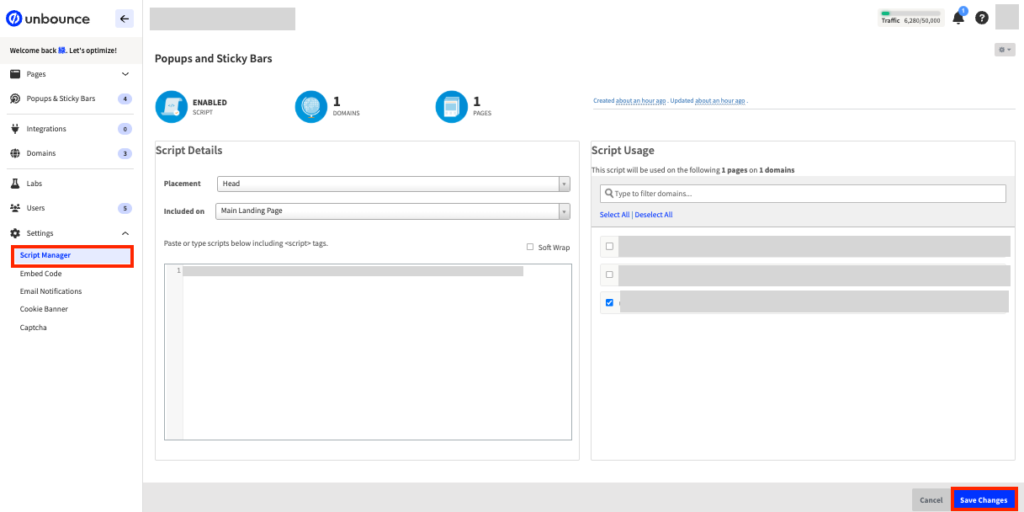Click the Select All link
The image size is (1024, 512).
[x=614, y=215]
